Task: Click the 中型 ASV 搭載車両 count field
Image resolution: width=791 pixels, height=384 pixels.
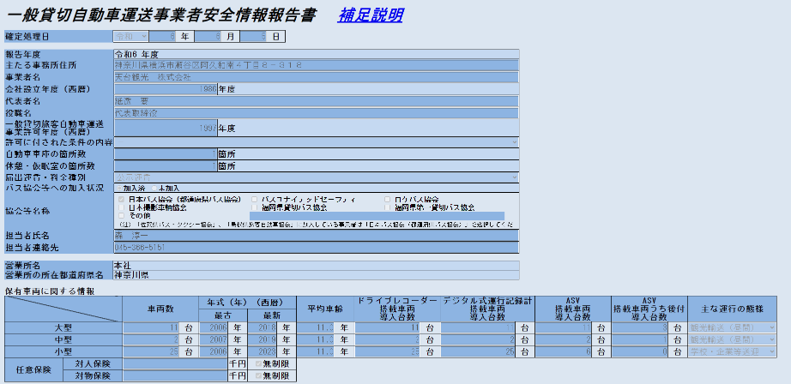Action: pyautogui.click(x=564, y=340)
